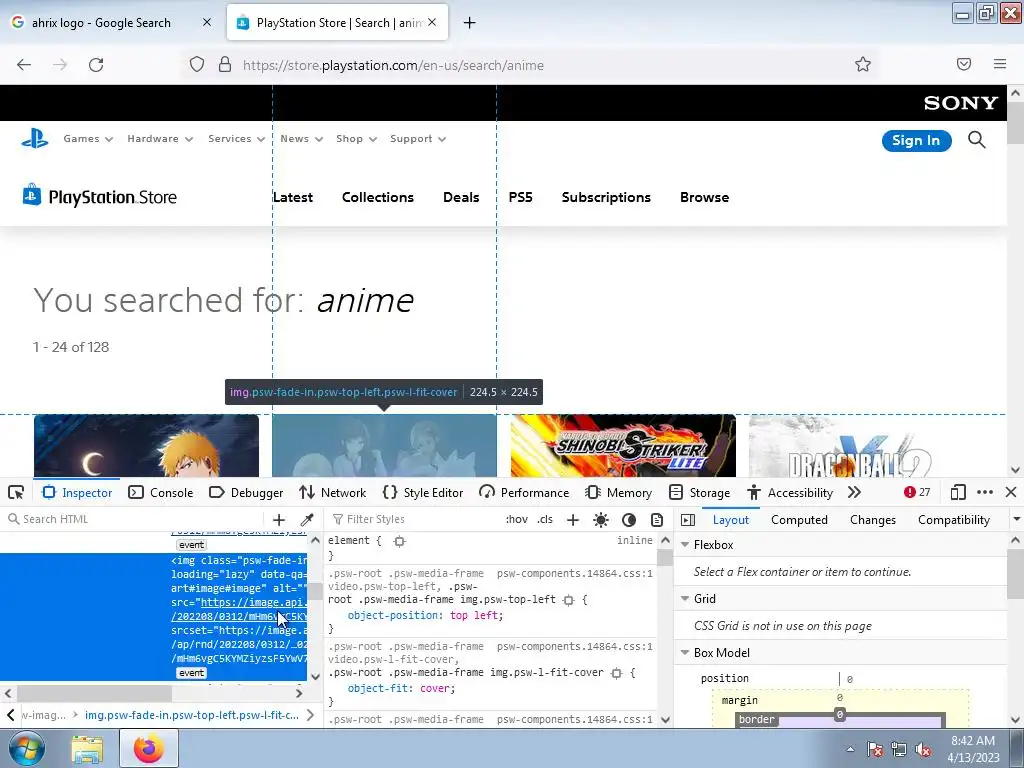Grab a color with eyedropper icon

tap(307, 519)
